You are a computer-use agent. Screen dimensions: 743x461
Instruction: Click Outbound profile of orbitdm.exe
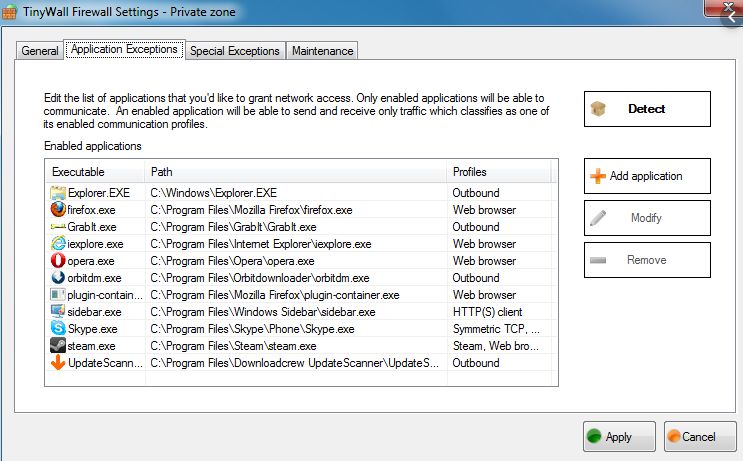[476, 278]
